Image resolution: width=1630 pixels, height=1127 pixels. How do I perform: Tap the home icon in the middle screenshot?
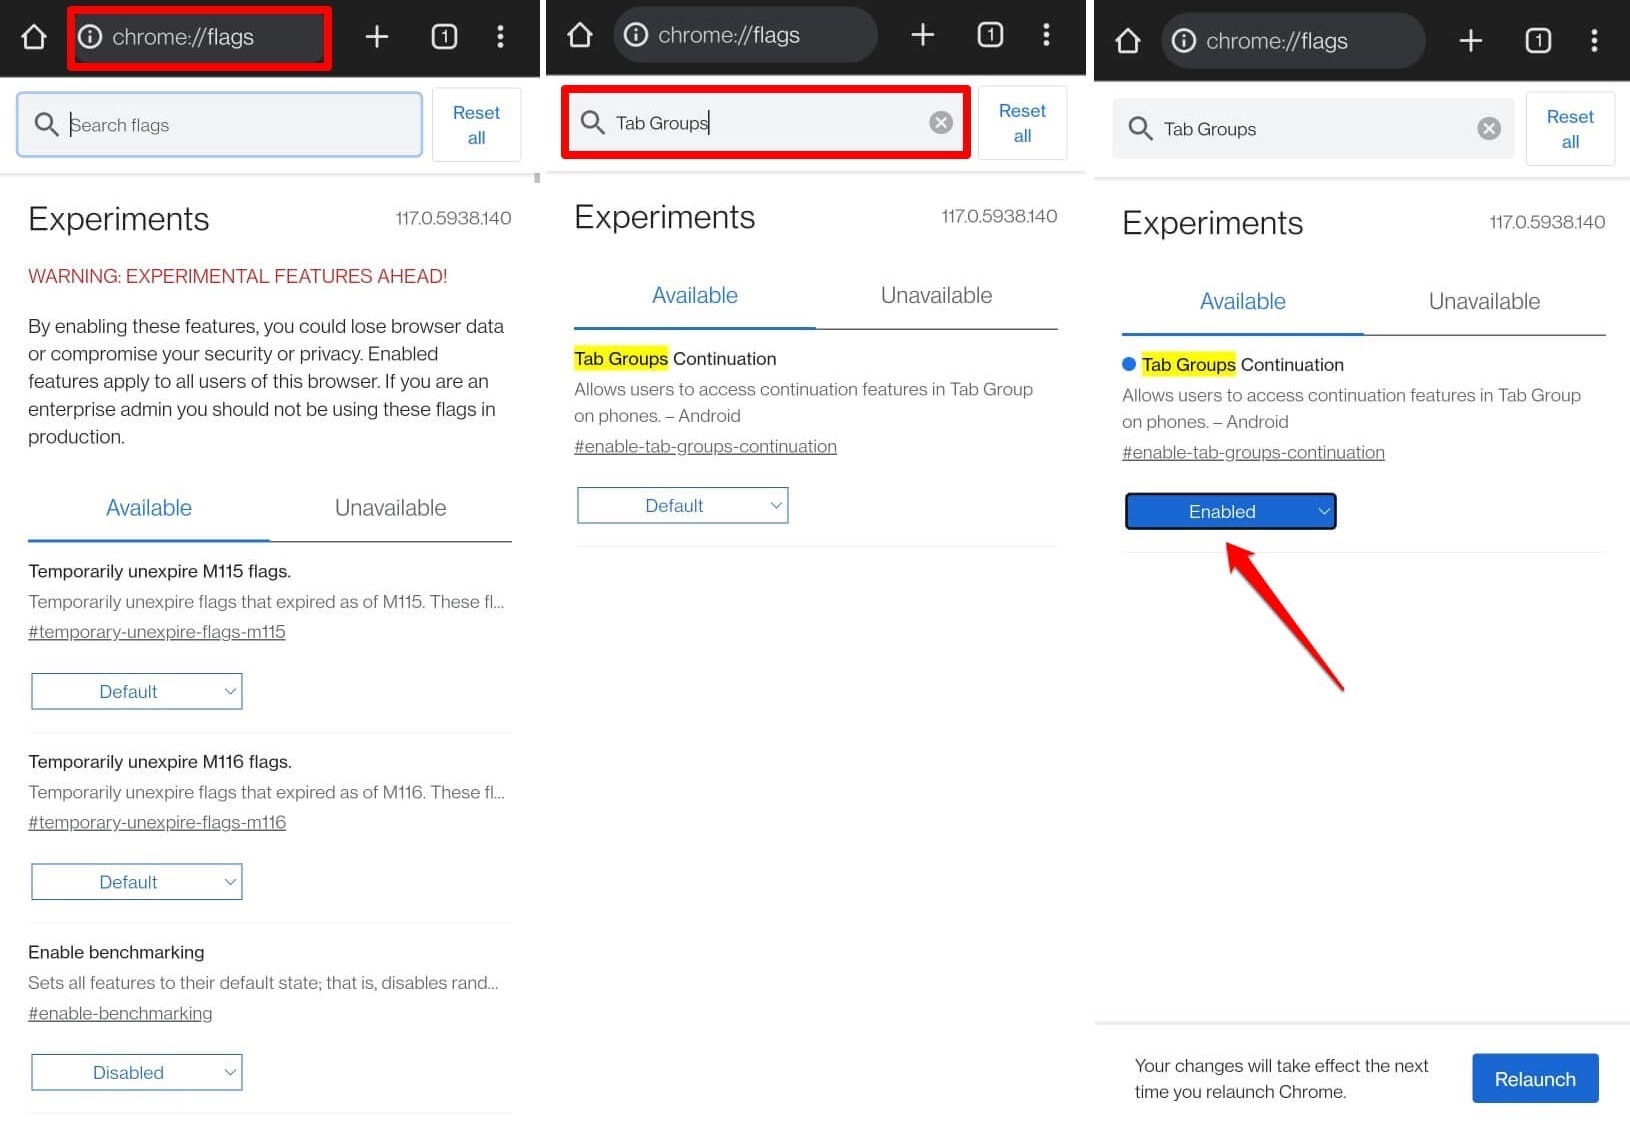[x=580, y=35]
